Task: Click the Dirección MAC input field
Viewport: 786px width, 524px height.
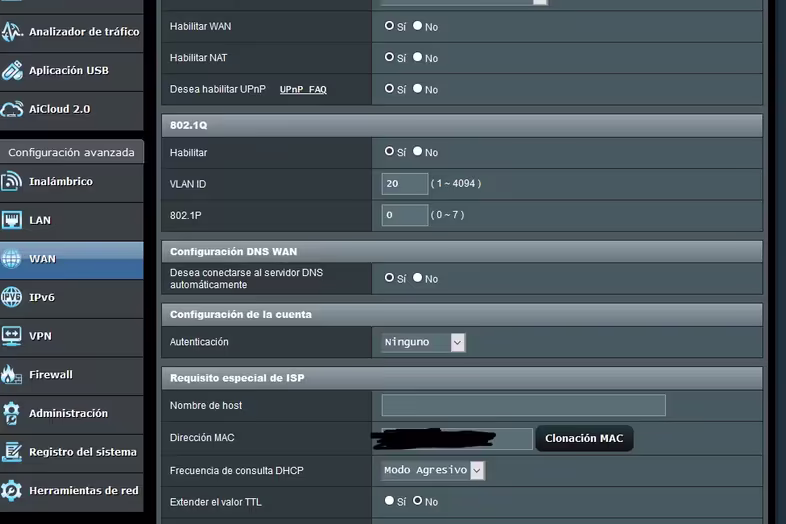Action: pyautogui.click(x=457, y=439)
